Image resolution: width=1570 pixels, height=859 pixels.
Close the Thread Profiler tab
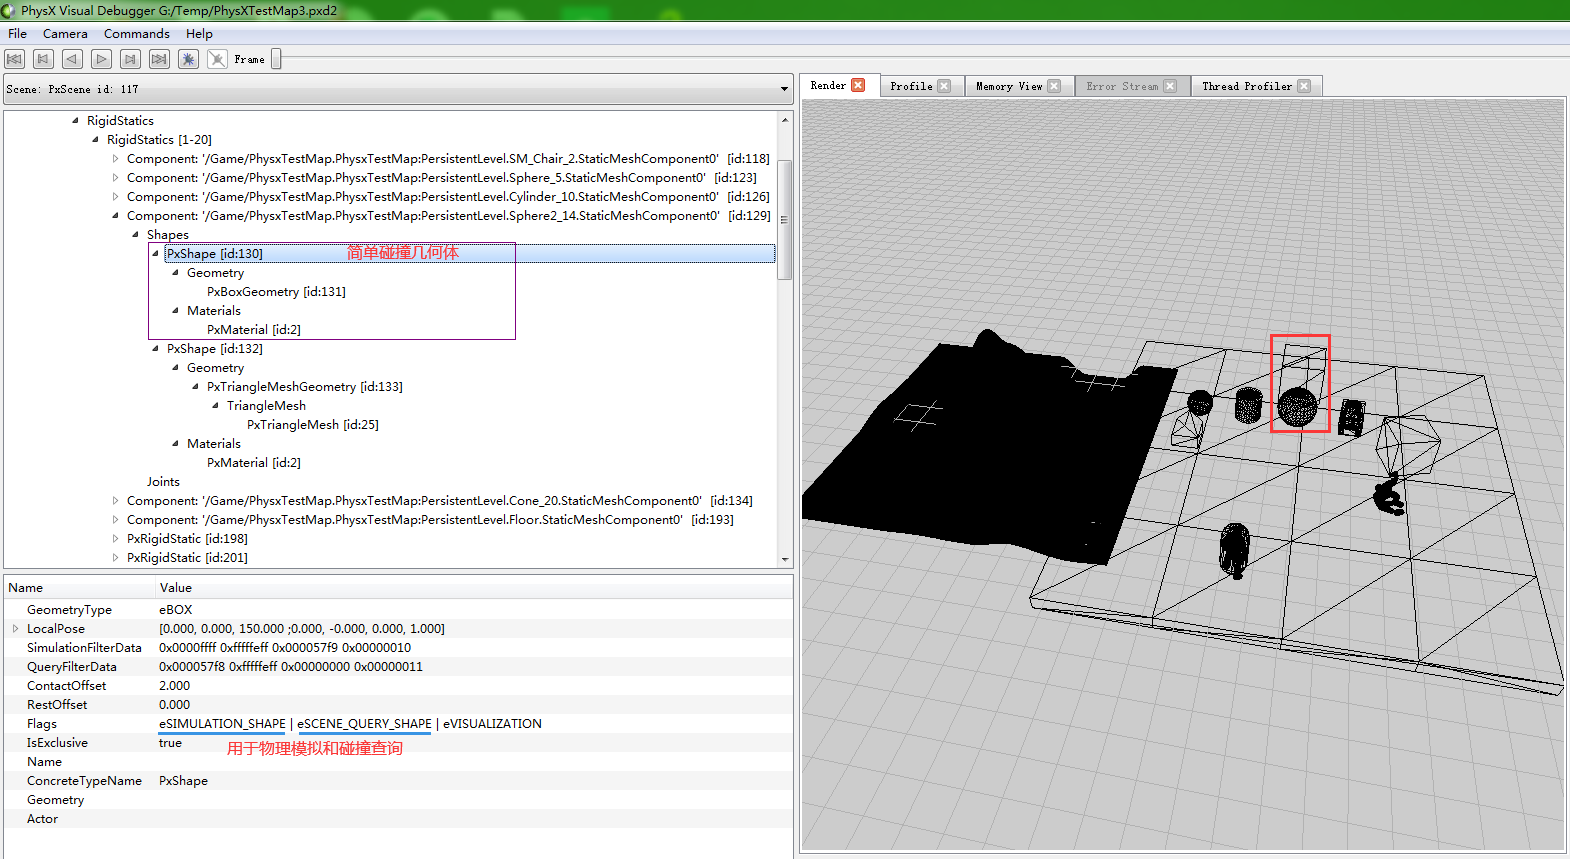pyautogui.click(x=1304, y=87)
